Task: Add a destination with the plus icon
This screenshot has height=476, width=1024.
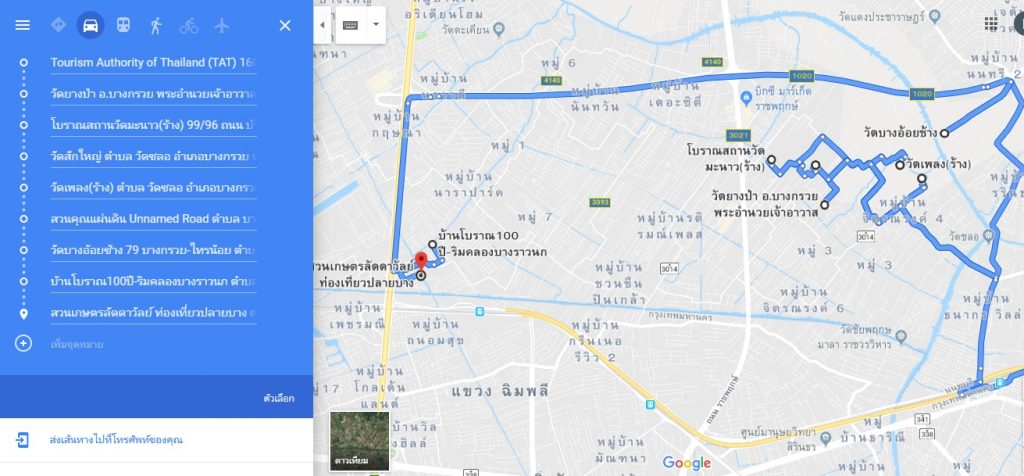Action: (24, 343)
